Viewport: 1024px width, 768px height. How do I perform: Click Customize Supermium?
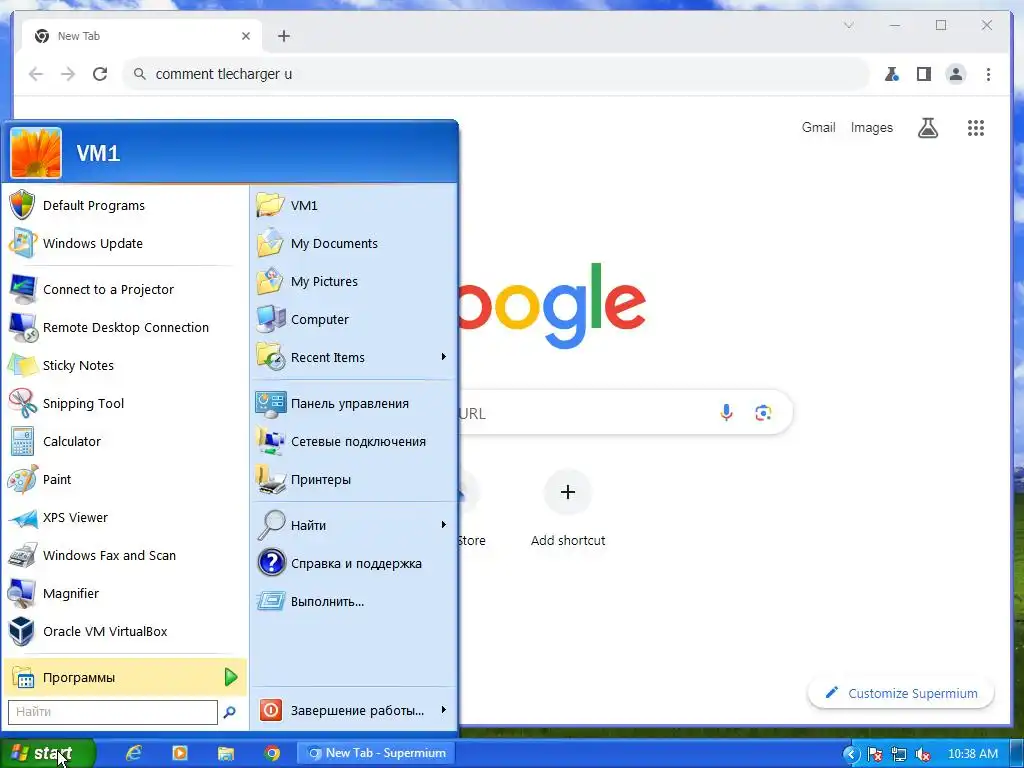901,693
